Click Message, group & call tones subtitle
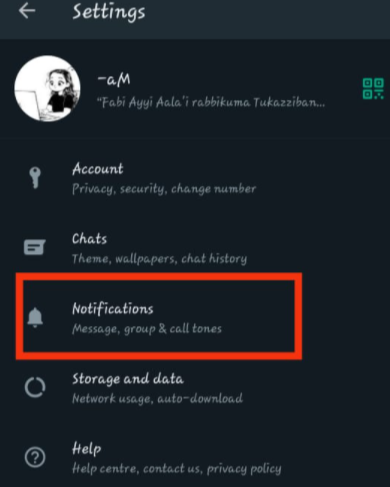 coord(147,329)
